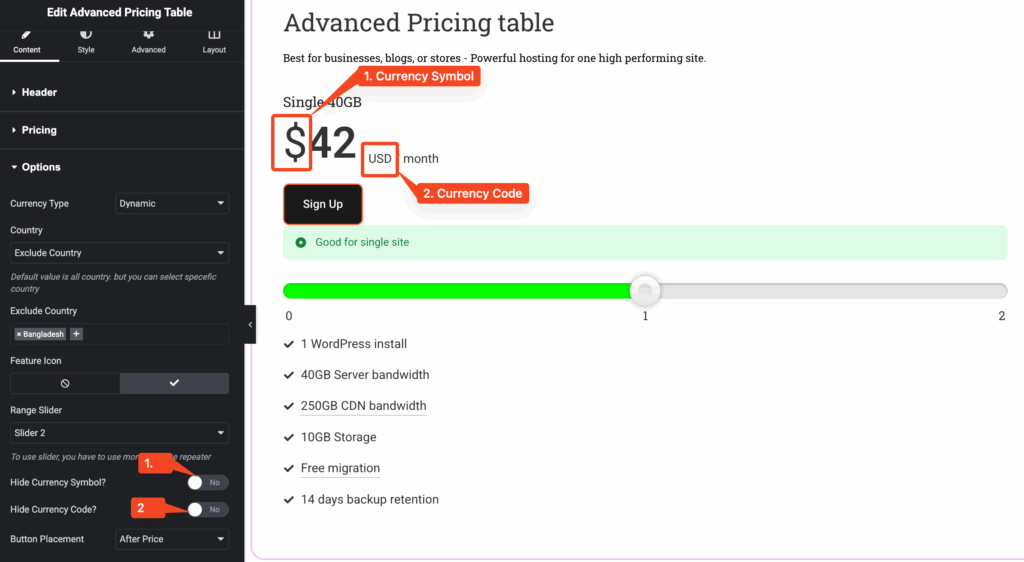Select the checkmark feature icon option

coord(174,383)
